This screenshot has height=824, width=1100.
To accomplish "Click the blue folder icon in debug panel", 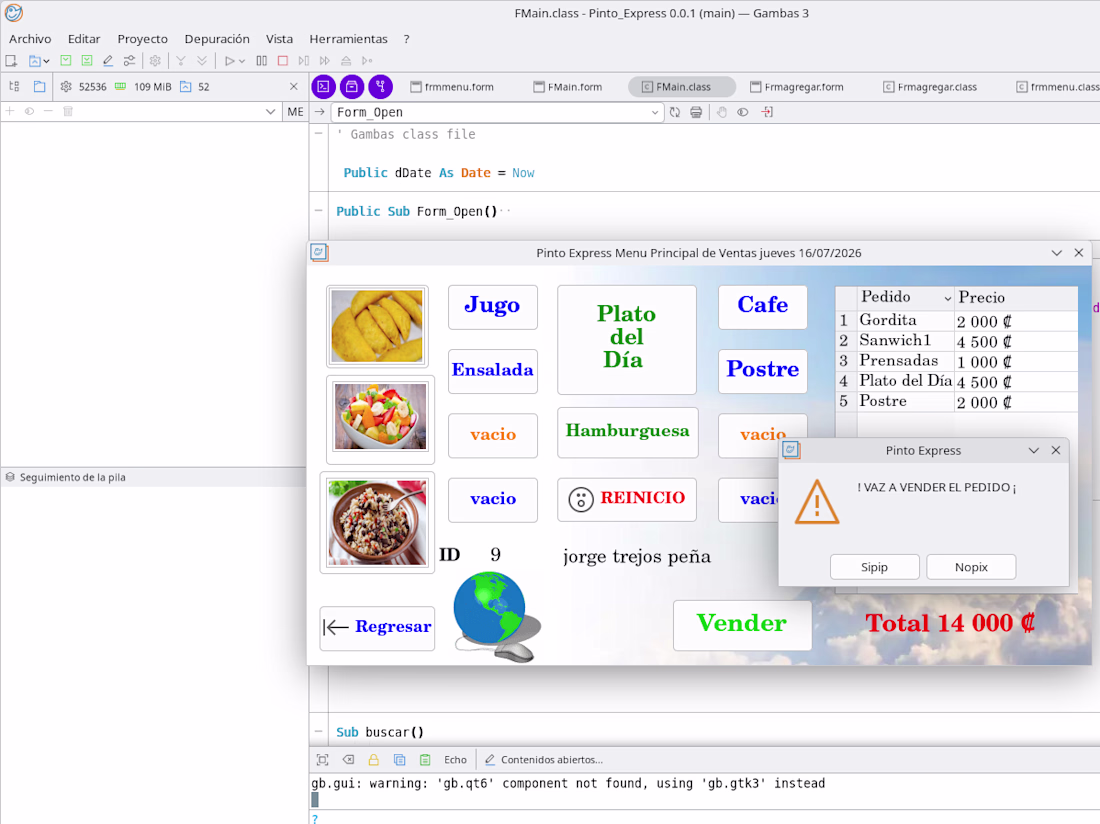I will click(39, 86).
